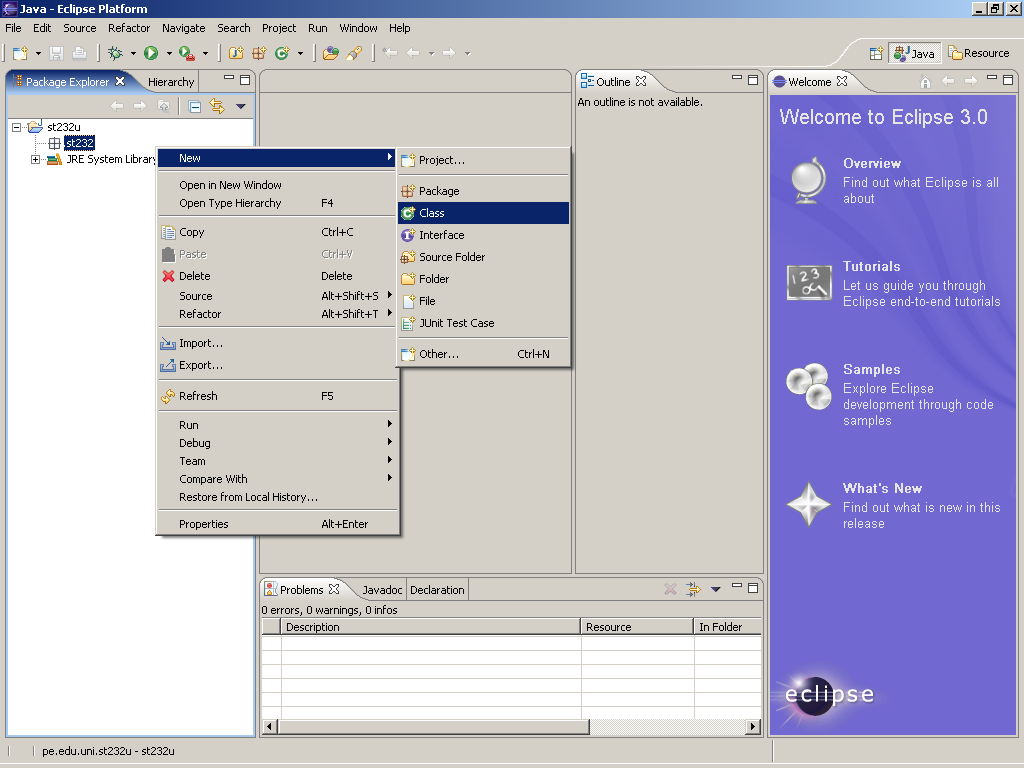The image size is (1024, 768).
Task: Collapse the st232u project tree
Action: [x=16, y=127]
